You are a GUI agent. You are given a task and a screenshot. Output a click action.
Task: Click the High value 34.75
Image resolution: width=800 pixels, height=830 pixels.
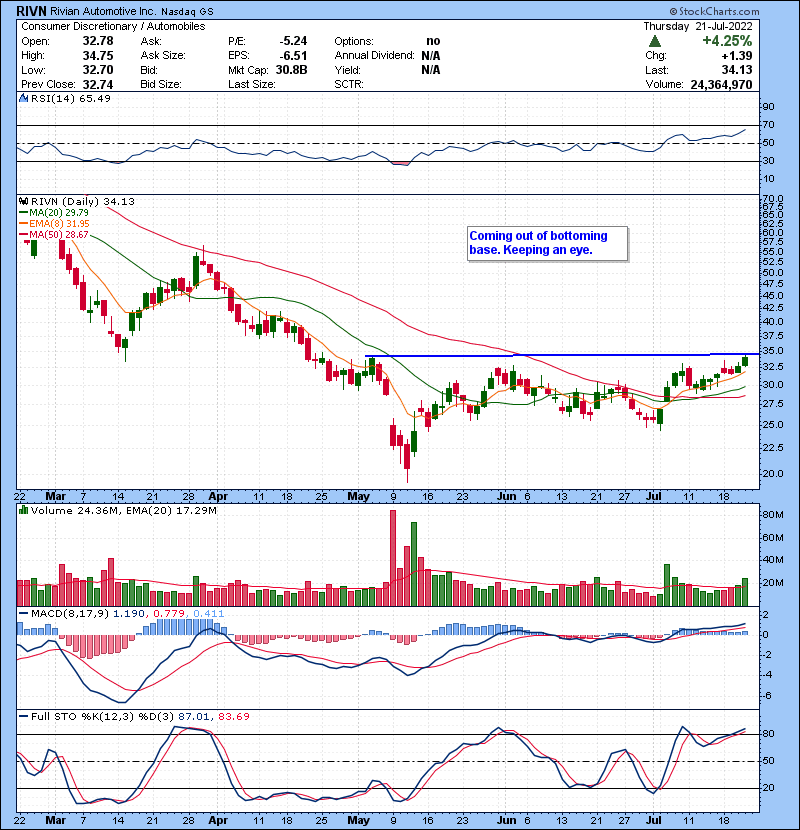click(98, 56)
